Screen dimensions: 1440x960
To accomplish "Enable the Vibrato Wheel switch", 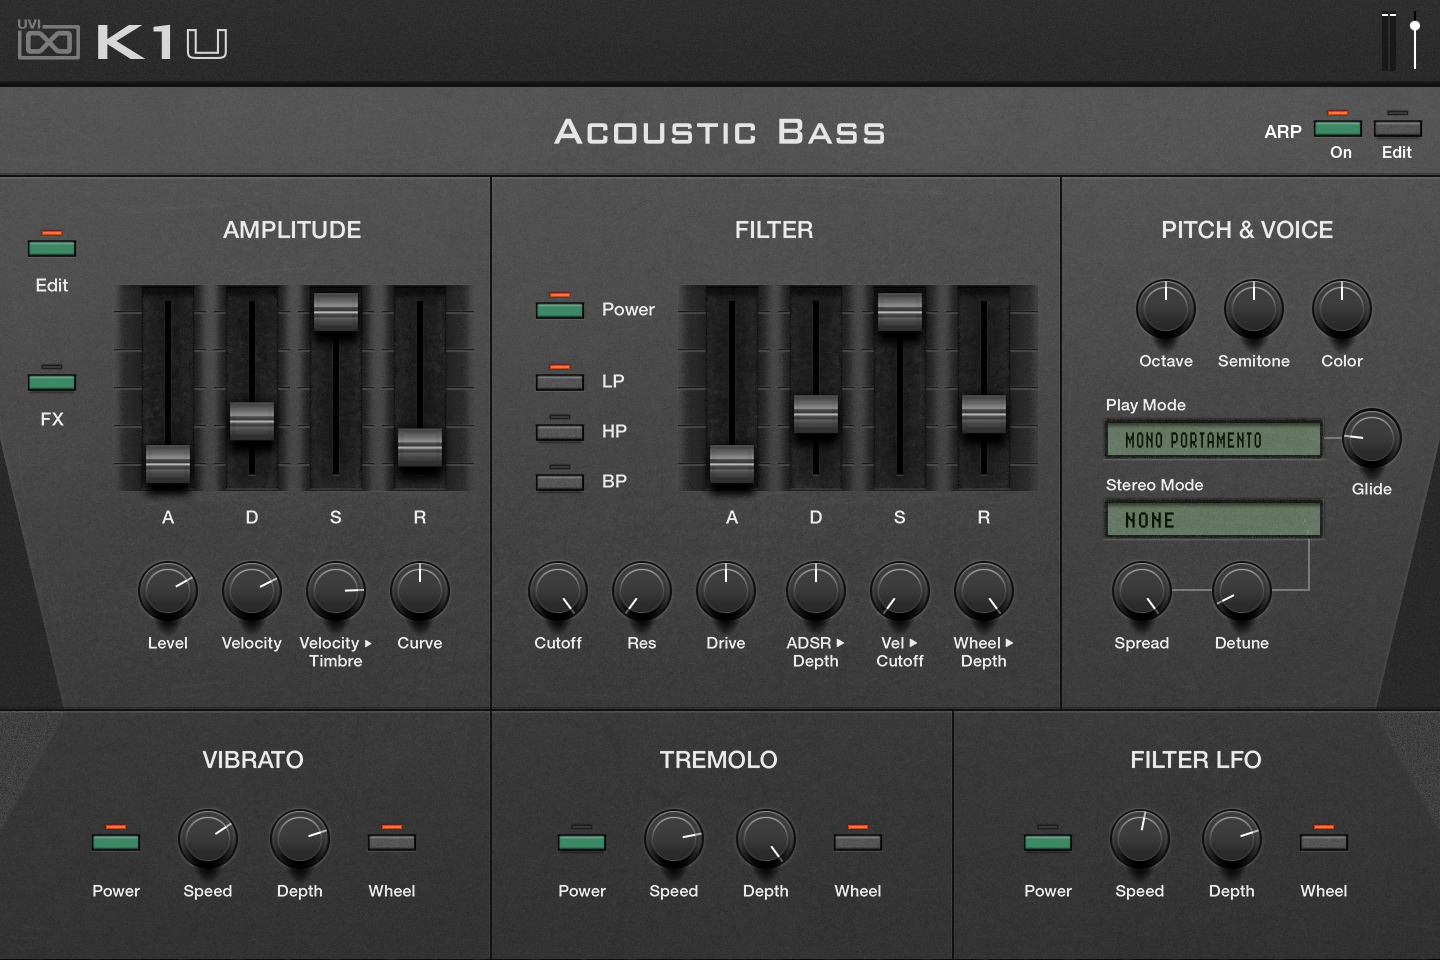I will pyautogui.click(x=392, y=842).
